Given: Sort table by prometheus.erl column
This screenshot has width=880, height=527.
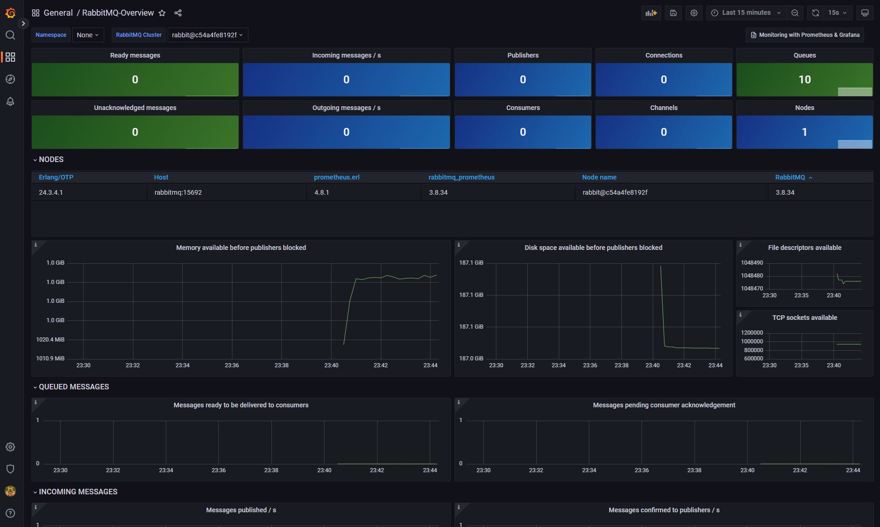Looking at the screenshot, I should point(337,177).
